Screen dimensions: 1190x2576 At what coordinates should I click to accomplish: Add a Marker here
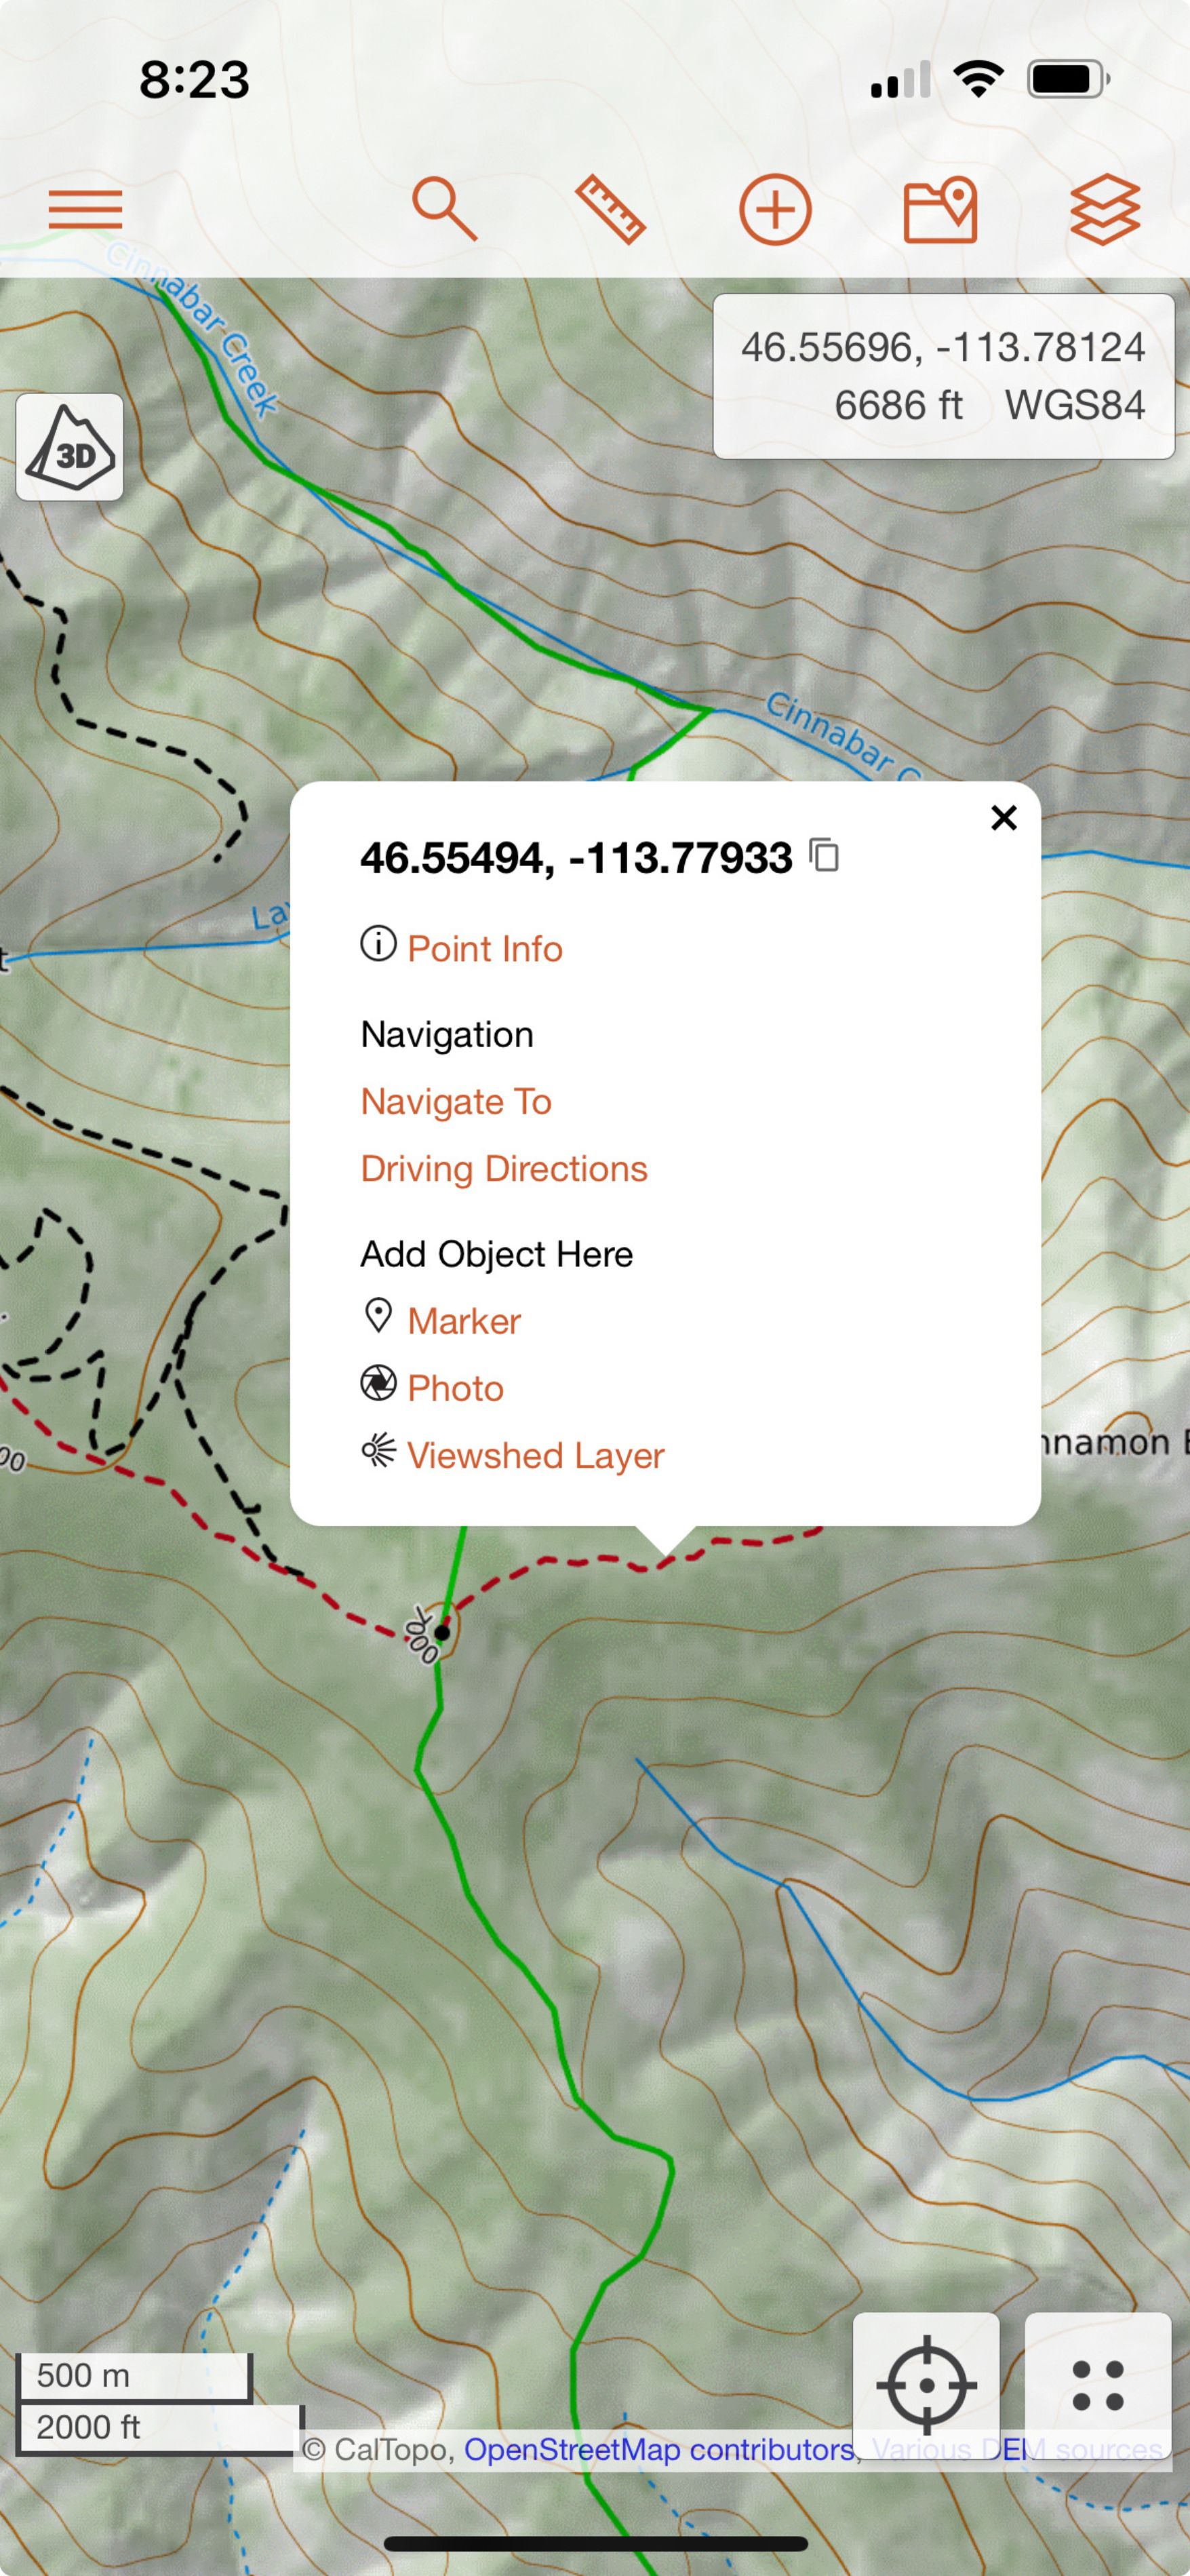click(x=463, y=1321)
